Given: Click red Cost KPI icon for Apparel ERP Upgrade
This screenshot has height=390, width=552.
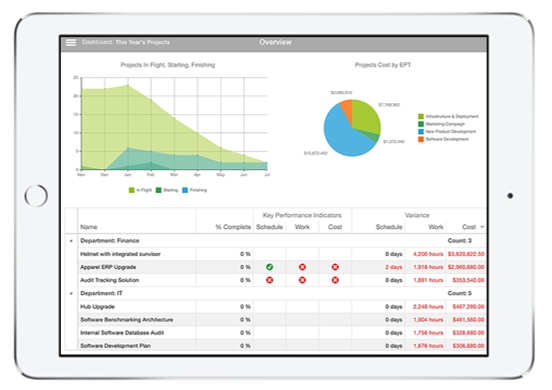Looking at the screenshot, I should pyautogui.click(x=335, y=267).
